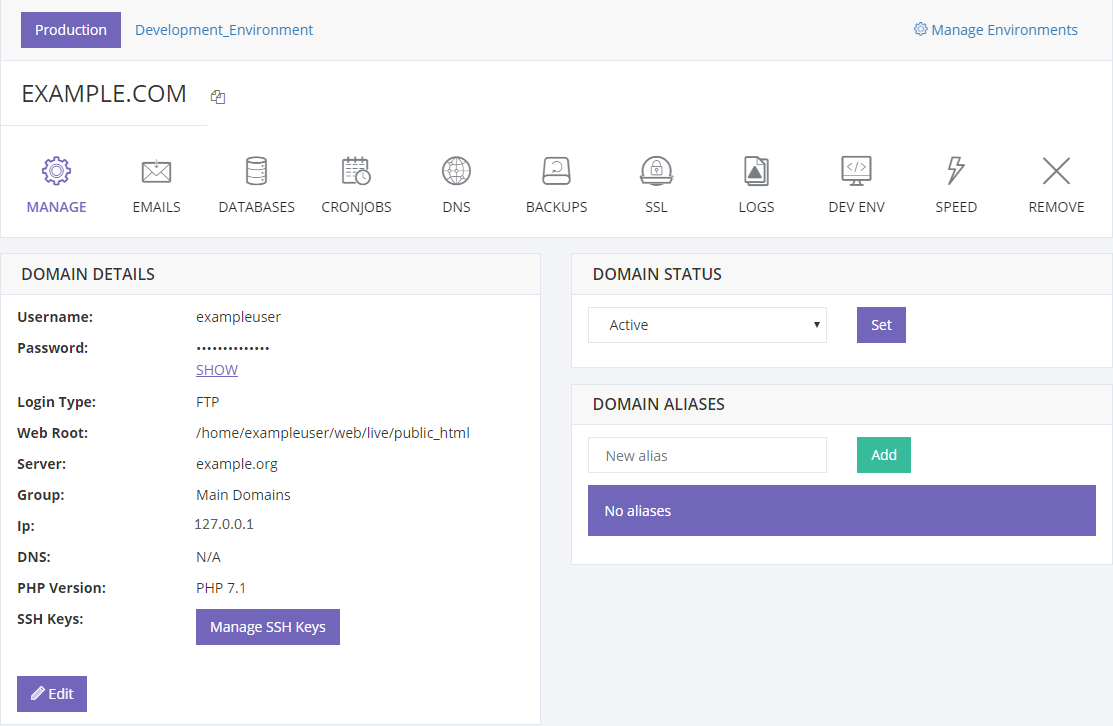Click the Edit domain details button

[52, 694]
